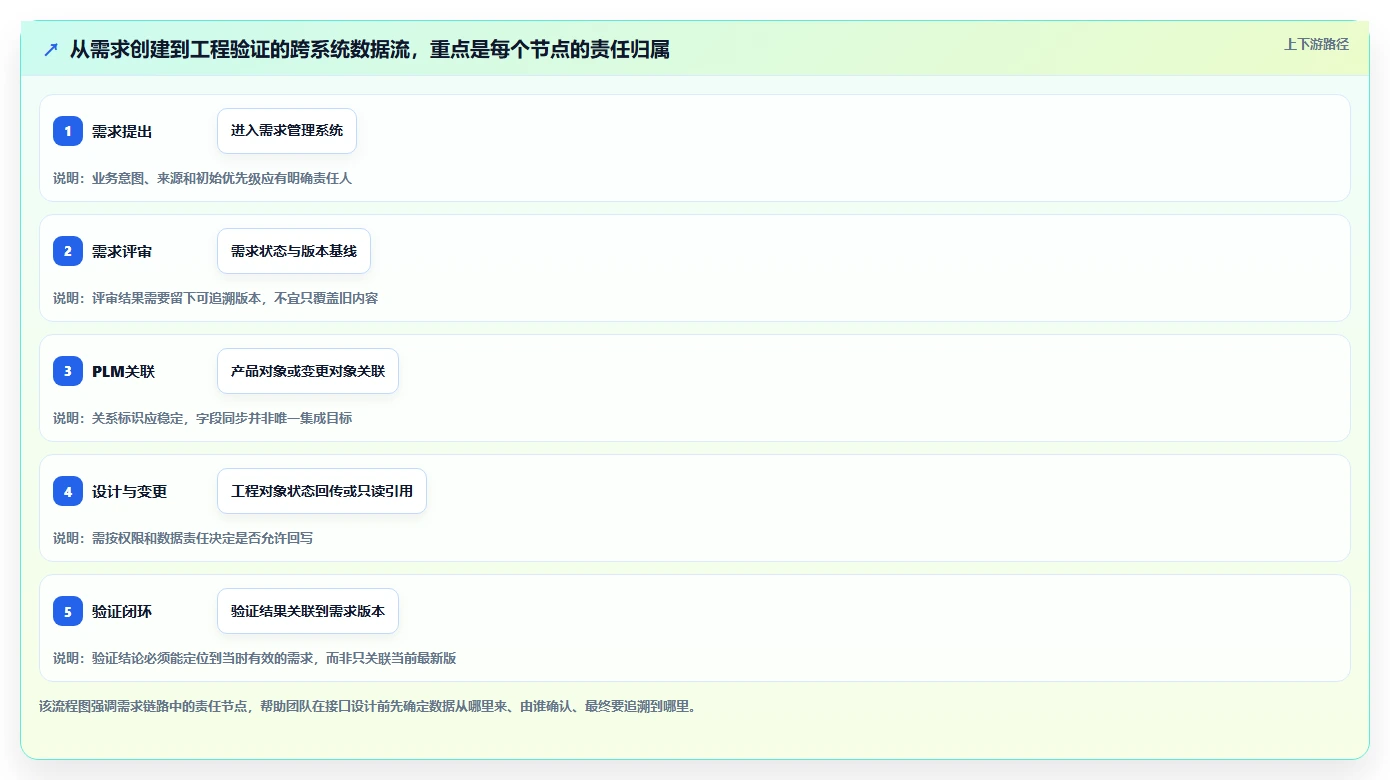Screen dimensions: 1390x780
Task: Click the note about 评审结果需要留下可追溯版本
Action: click(216, 298)
